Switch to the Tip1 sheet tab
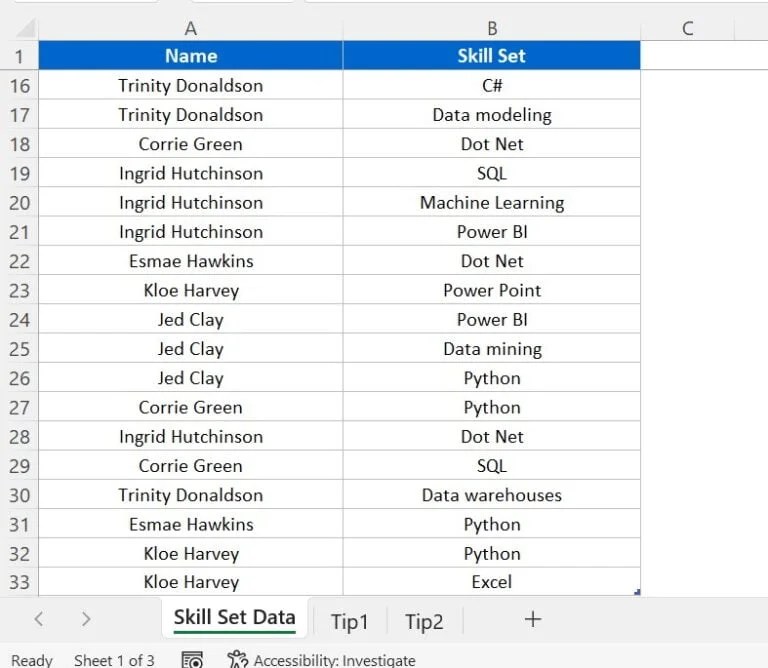Screen dimensions: 768x668 tap(349, 621)
